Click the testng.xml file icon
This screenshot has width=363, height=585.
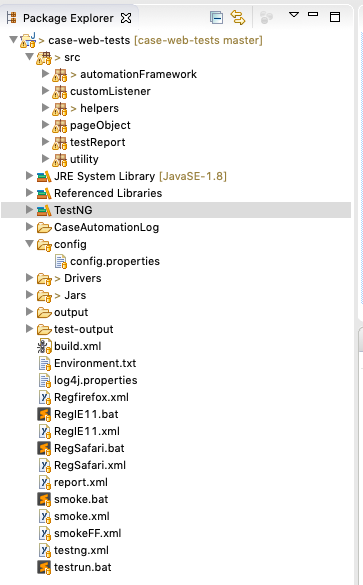45,550
